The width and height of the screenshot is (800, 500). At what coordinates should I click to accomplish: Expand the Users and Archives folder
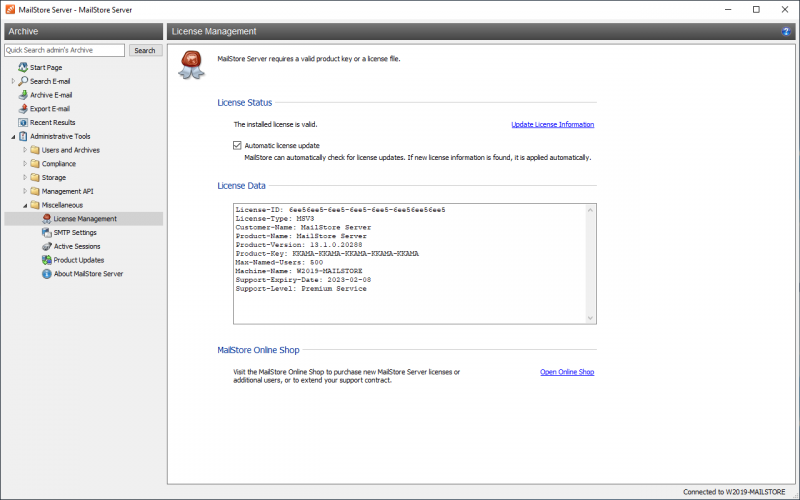24,150
